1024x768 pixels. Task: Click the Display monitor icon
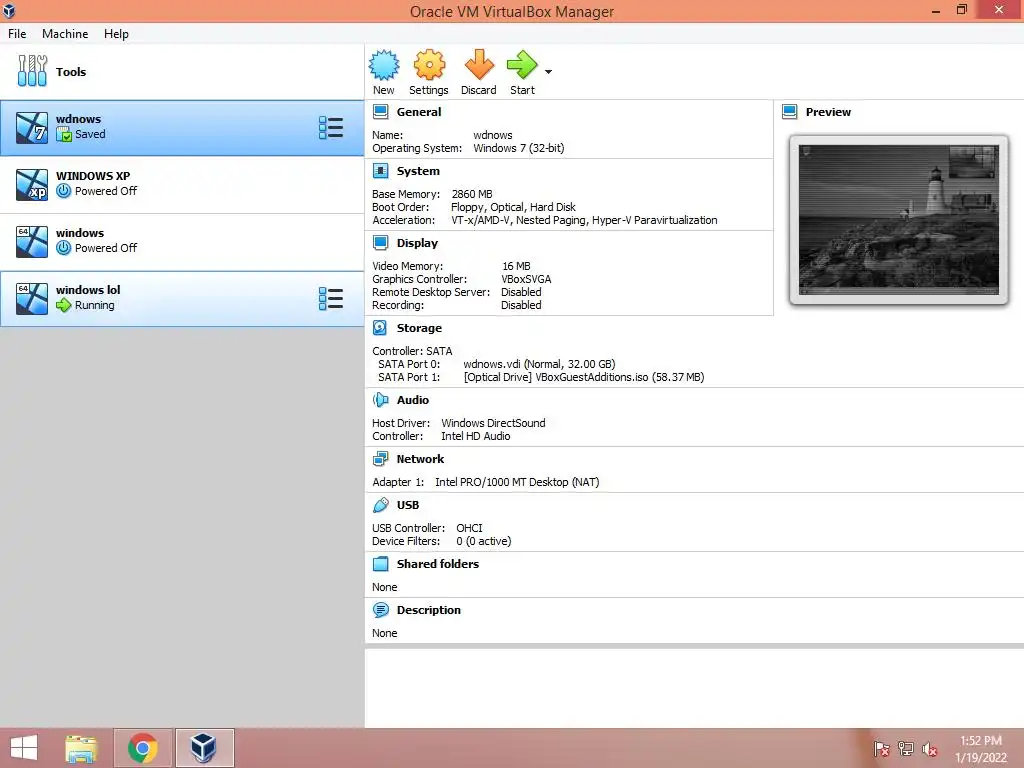(x=380, y=242)
